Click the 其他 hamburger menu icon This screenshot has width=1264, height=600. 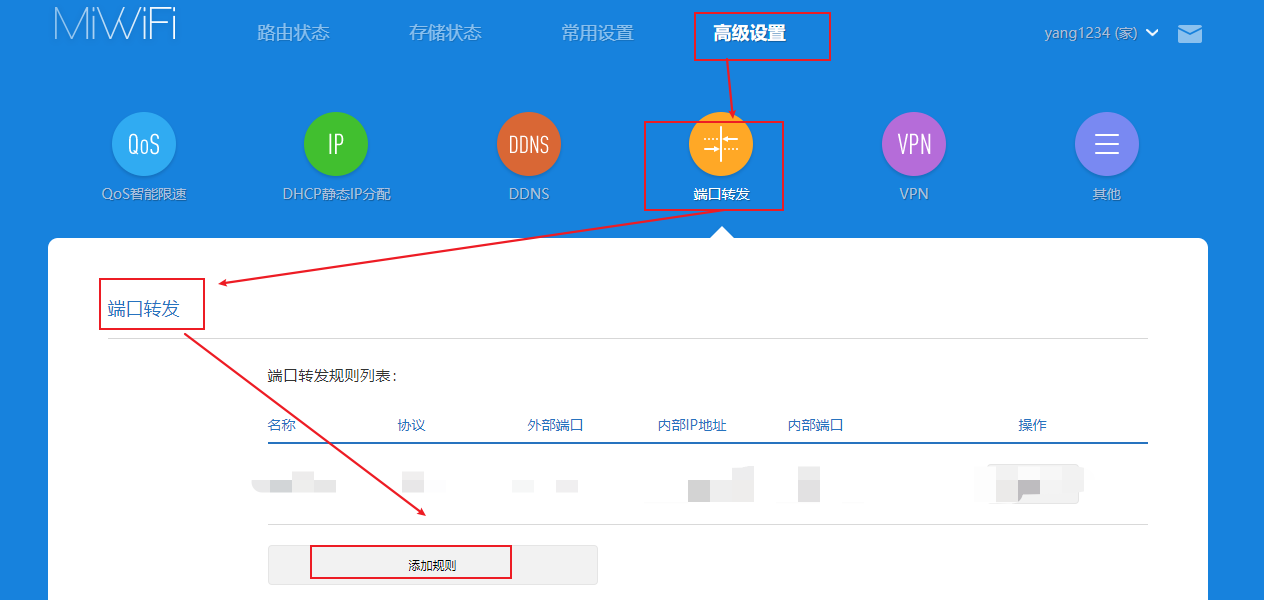click(x=1106, y=144)
